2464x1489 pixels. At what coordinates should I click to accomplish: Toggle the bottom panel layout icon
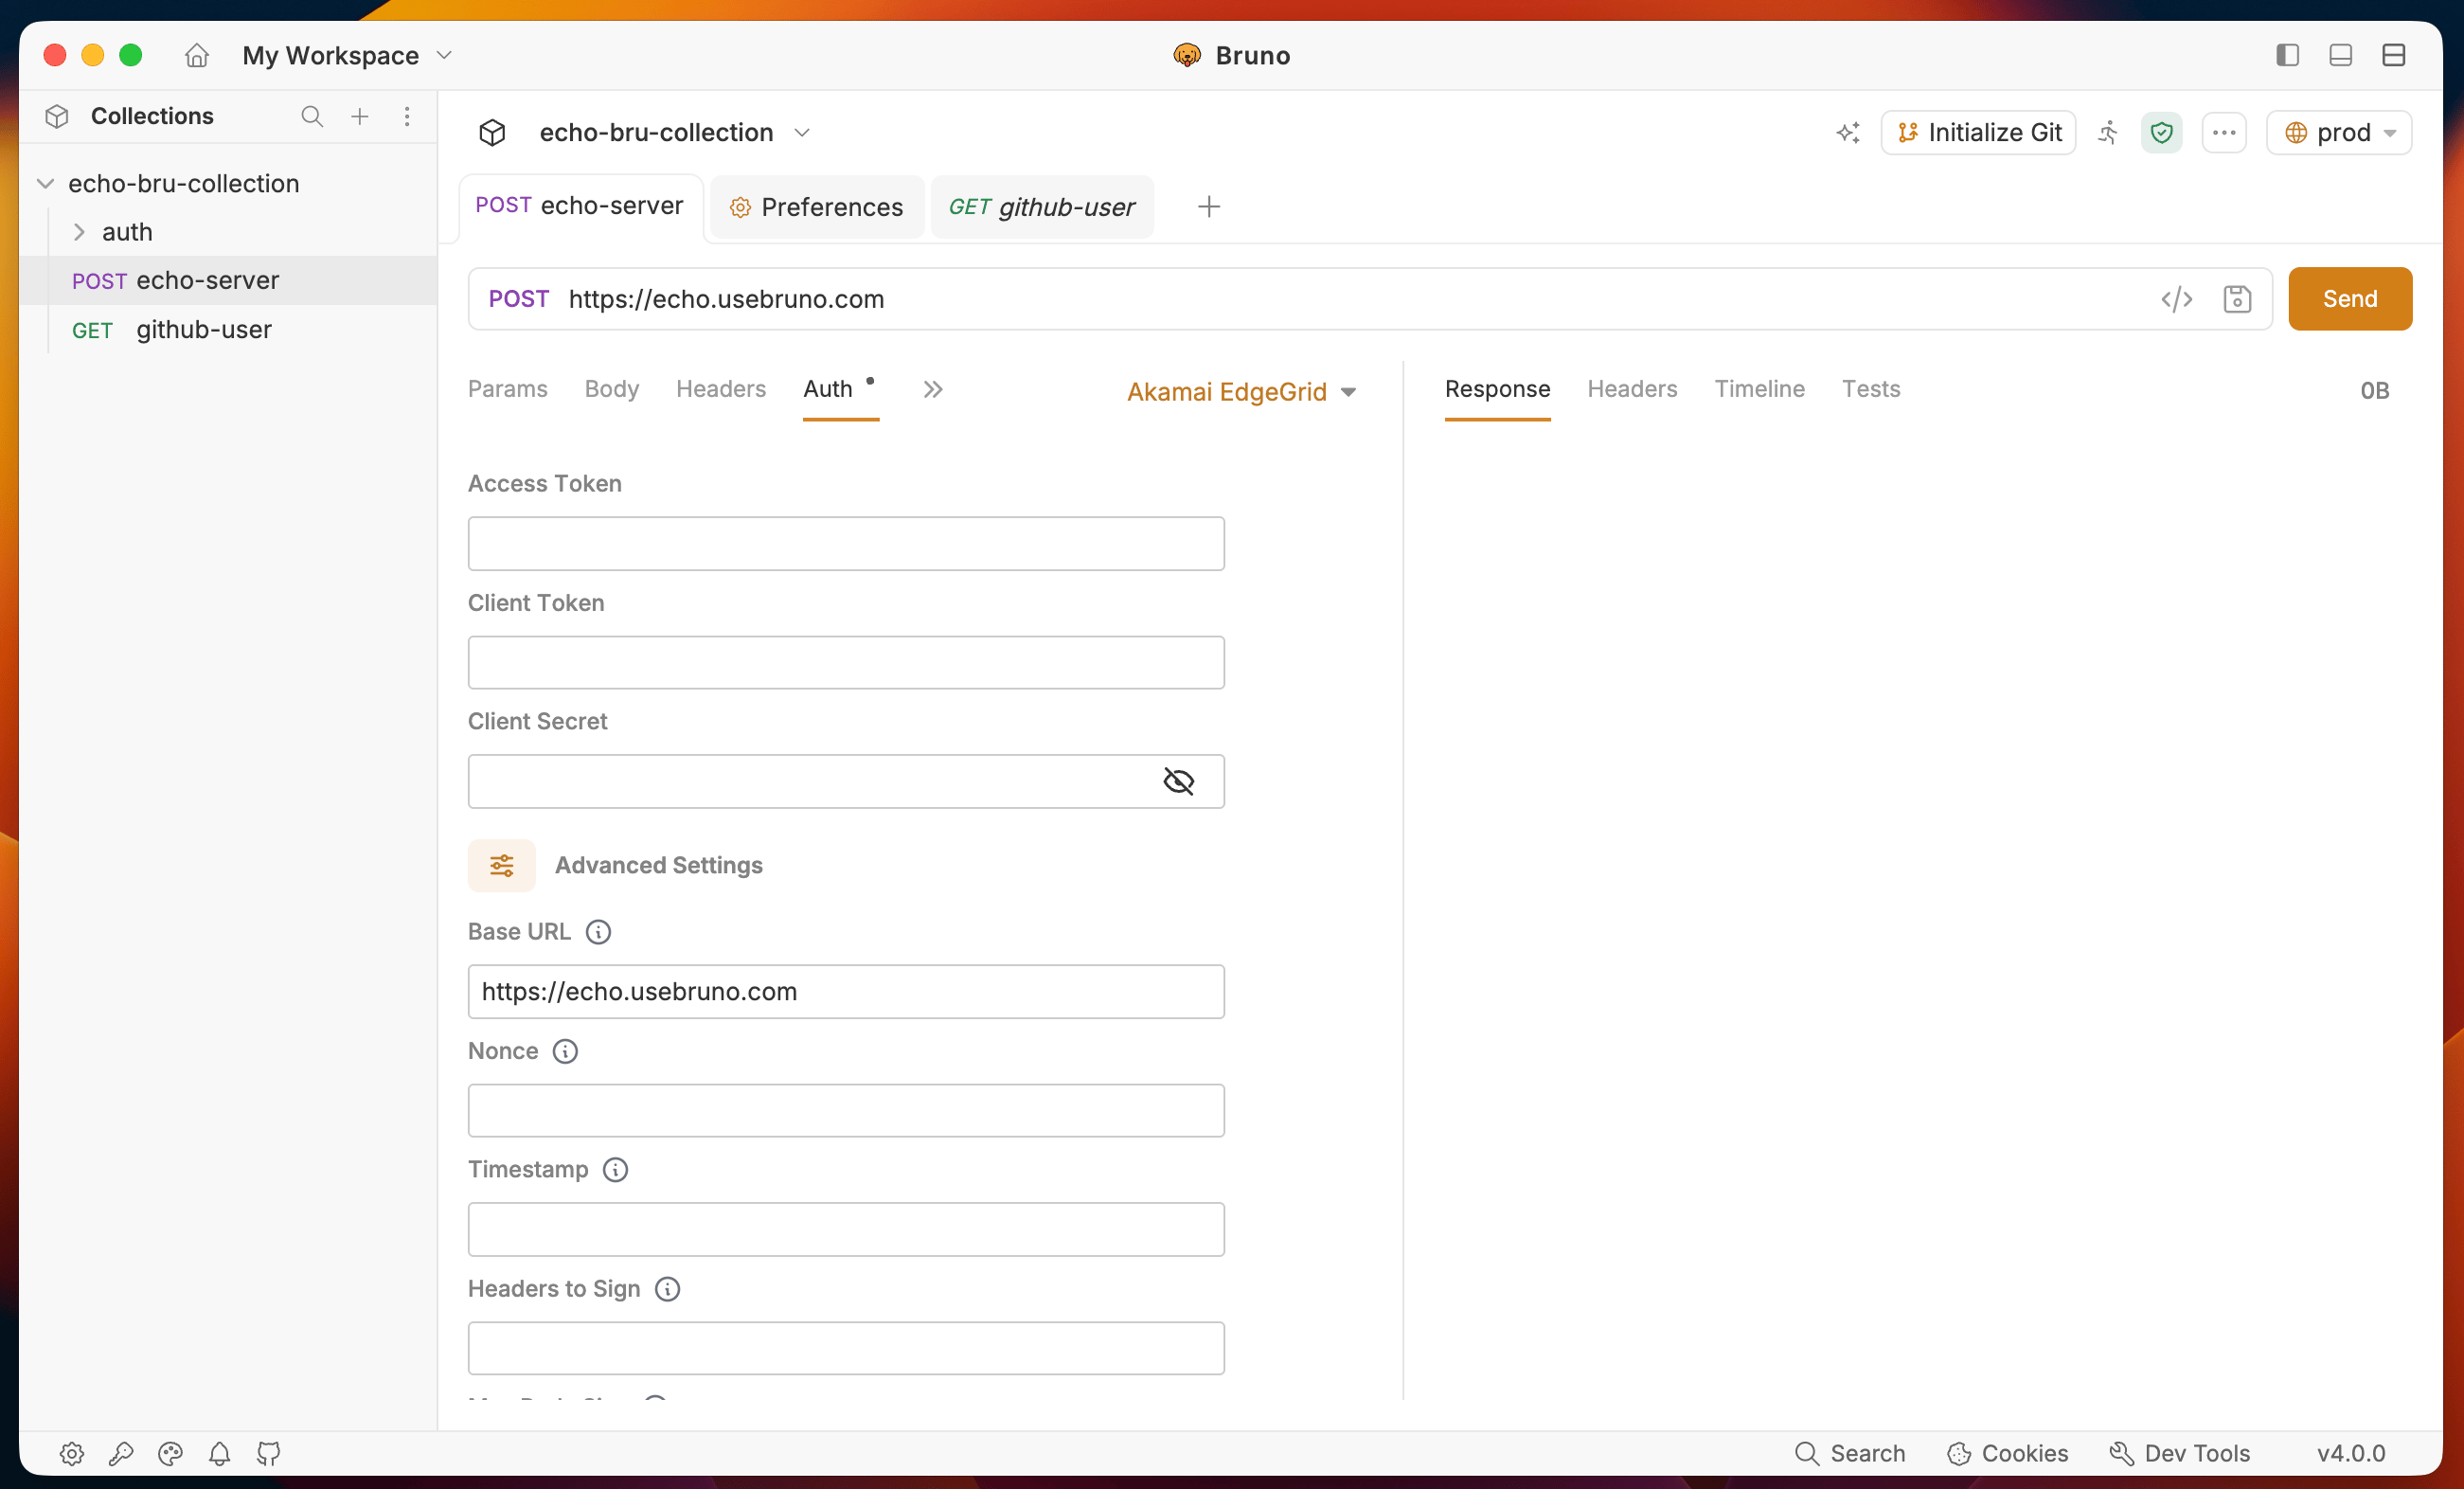coord(2340,55)
